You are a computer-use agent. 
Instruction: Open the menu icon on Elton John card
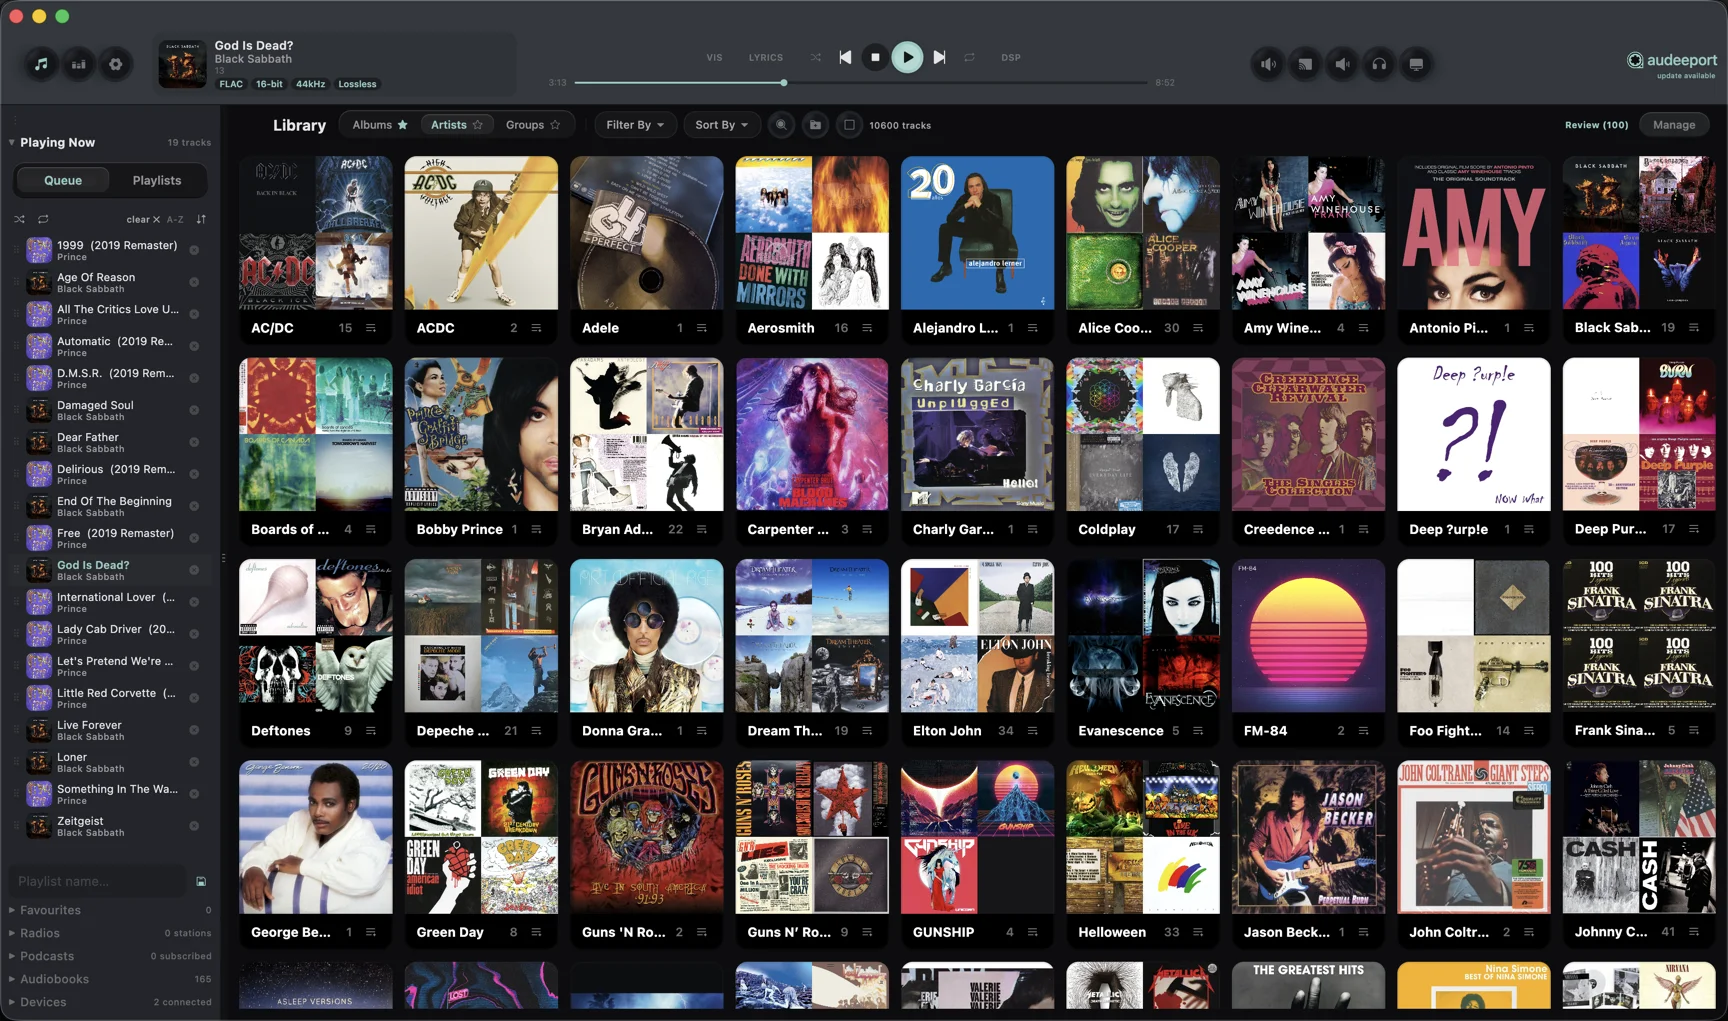[x=1033, y=731]
